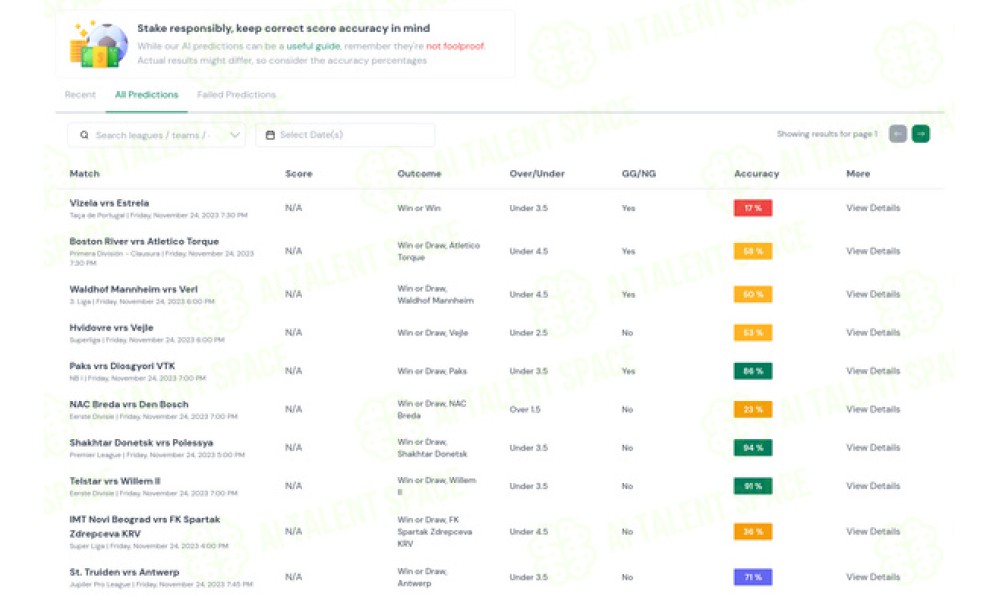Click the green 86 % accuracy badge
The height and width of the screenshot is (600, 1000).
pos(753,371)
